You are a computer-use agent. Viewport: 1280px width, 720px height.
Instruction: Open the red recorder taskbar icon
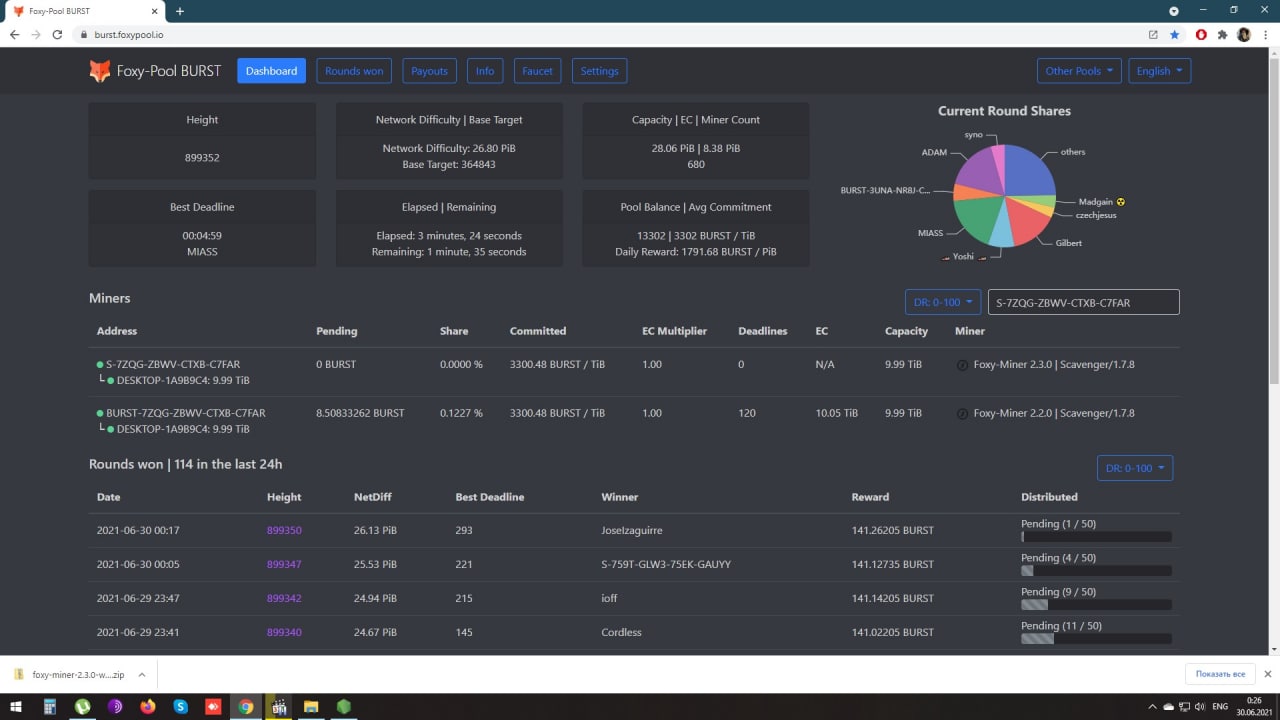click(213, 706)
